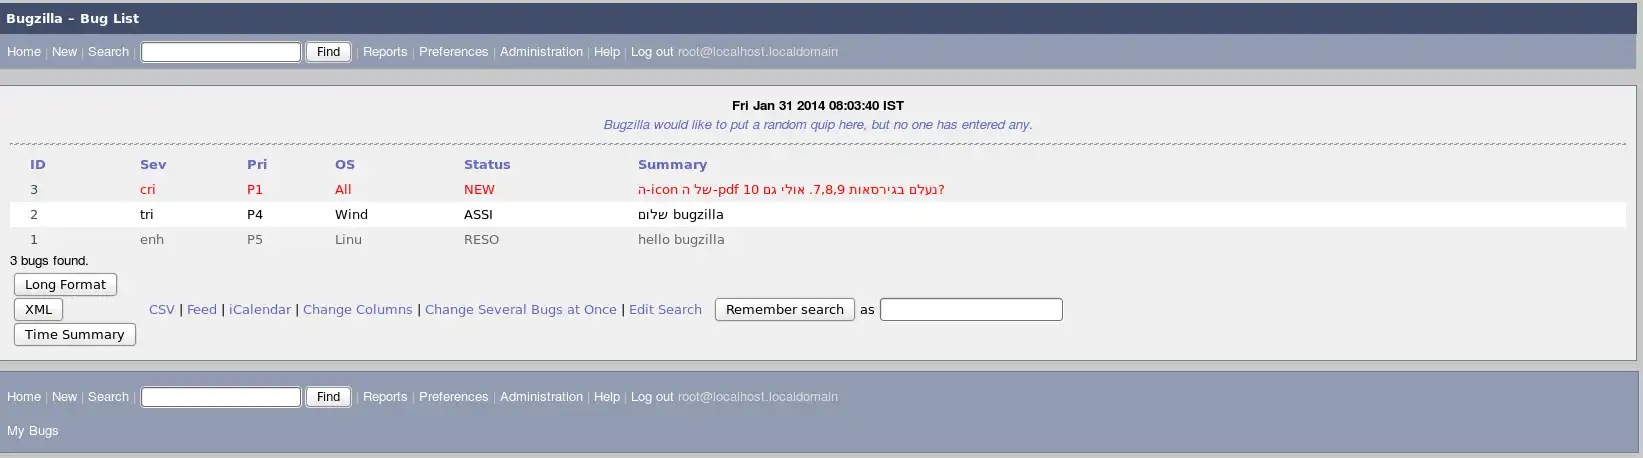Open Administration in footer navigation

(541, 397)
